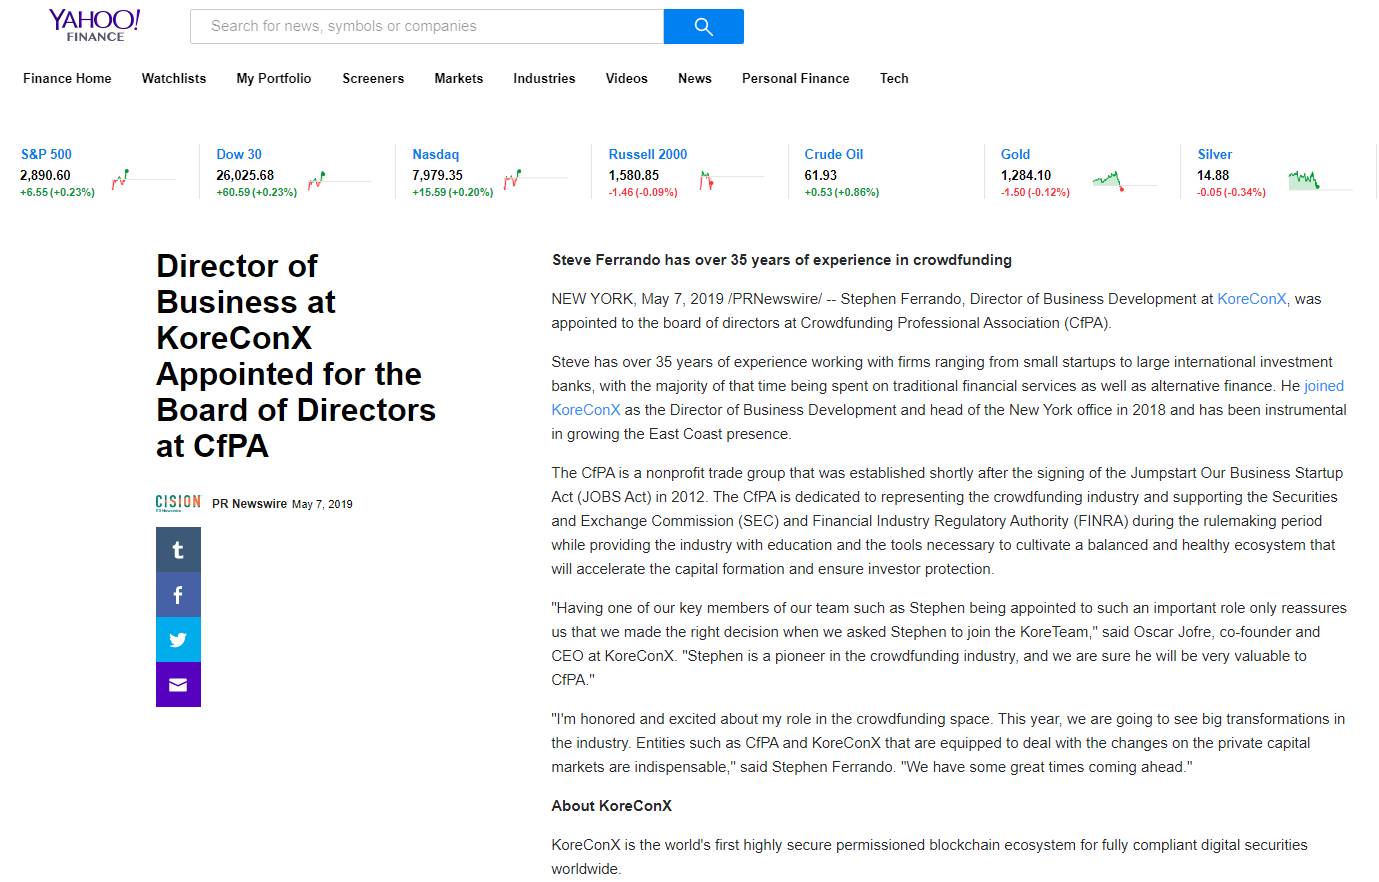
Task: Open the Dow 30 mini chart
Action: tap(339, 180)
